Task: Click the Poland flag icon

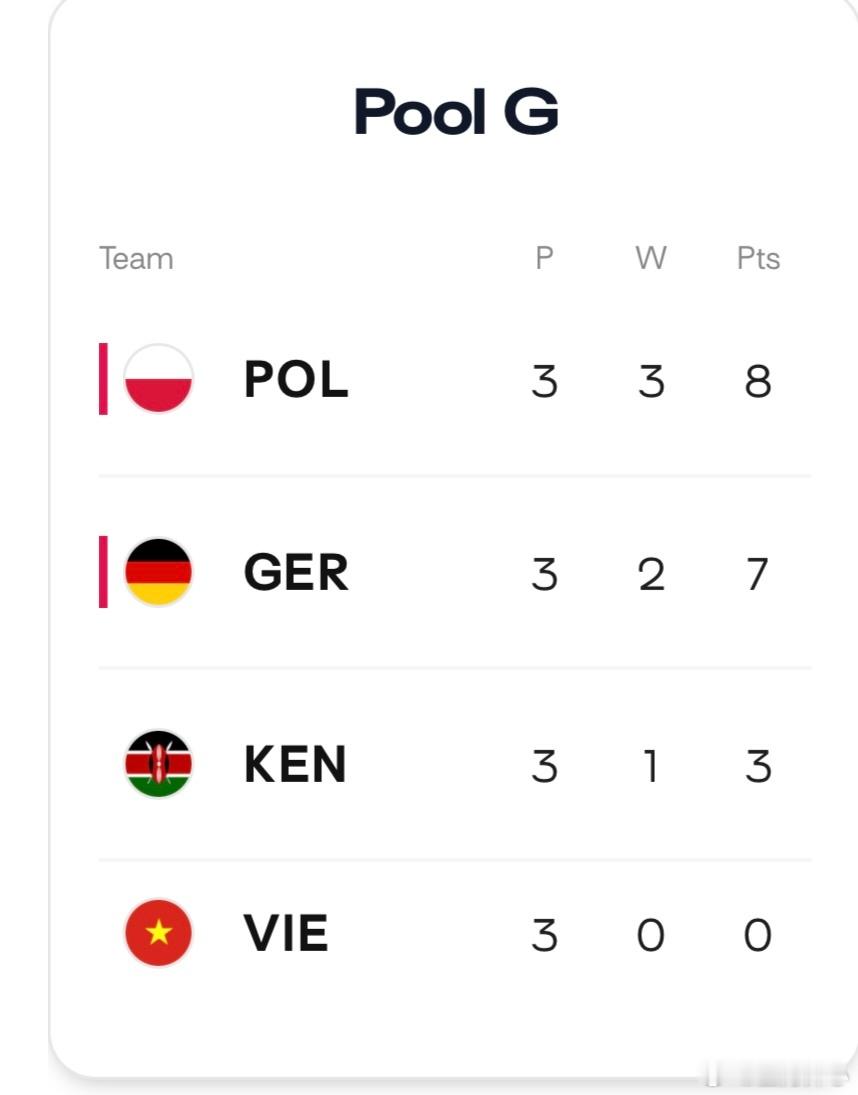Action: [158, 379]
